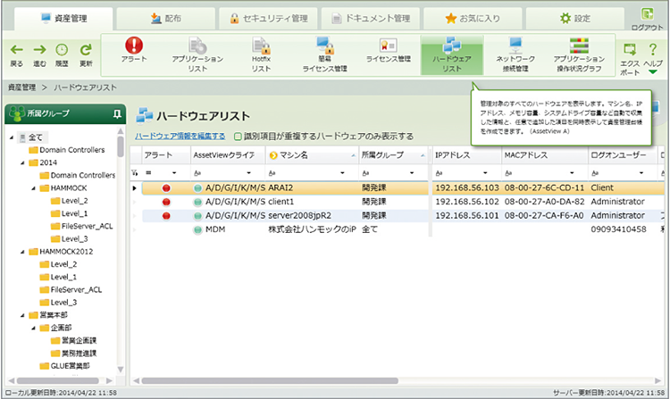
Task: Click the ログアウト logout icon
Action: (x=647, y=14)
